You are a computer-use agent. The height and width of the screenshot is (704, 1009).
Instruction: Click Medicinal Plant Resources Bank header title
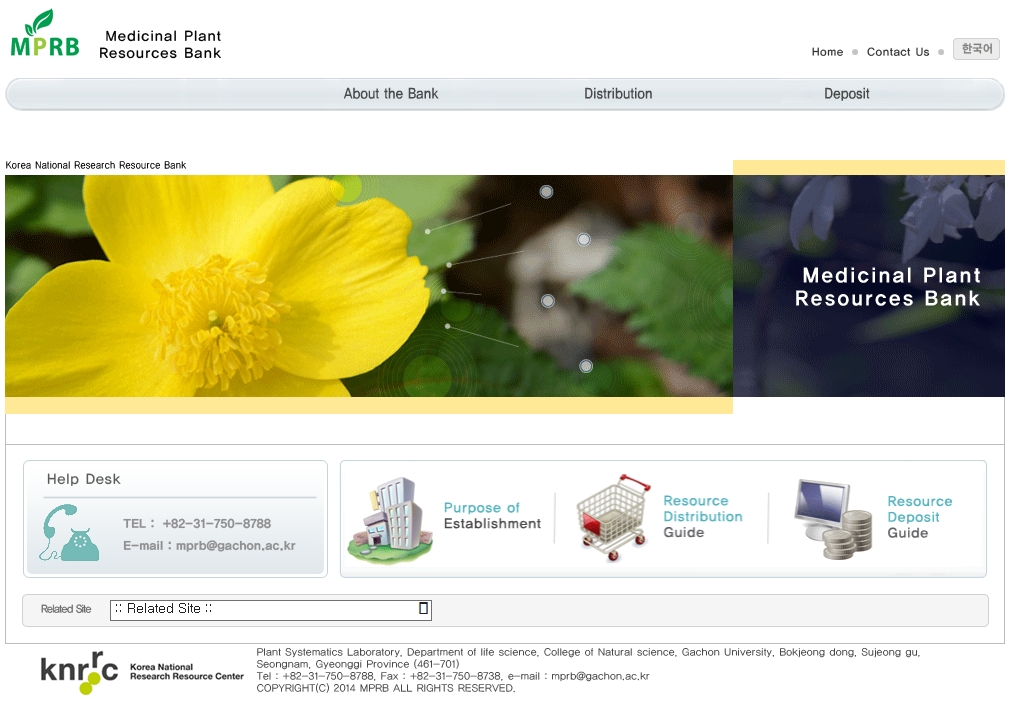(160, 44)
